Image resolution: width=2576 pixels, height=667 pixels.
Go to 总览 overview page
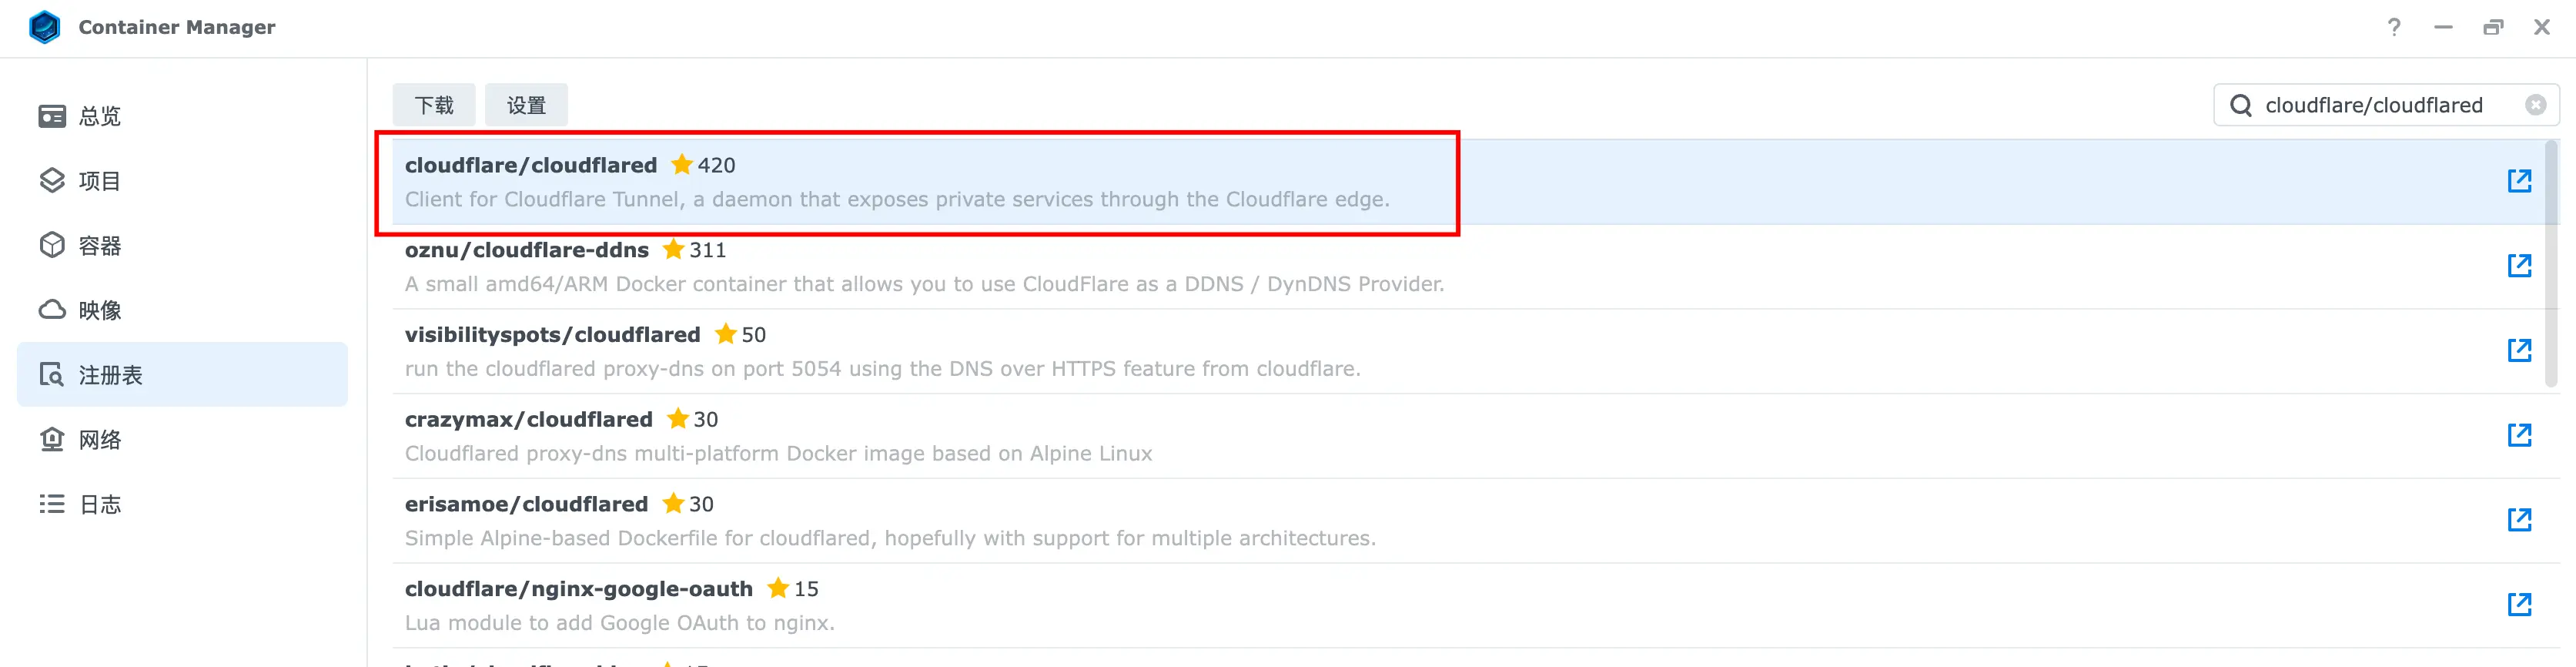click(99, 116)
